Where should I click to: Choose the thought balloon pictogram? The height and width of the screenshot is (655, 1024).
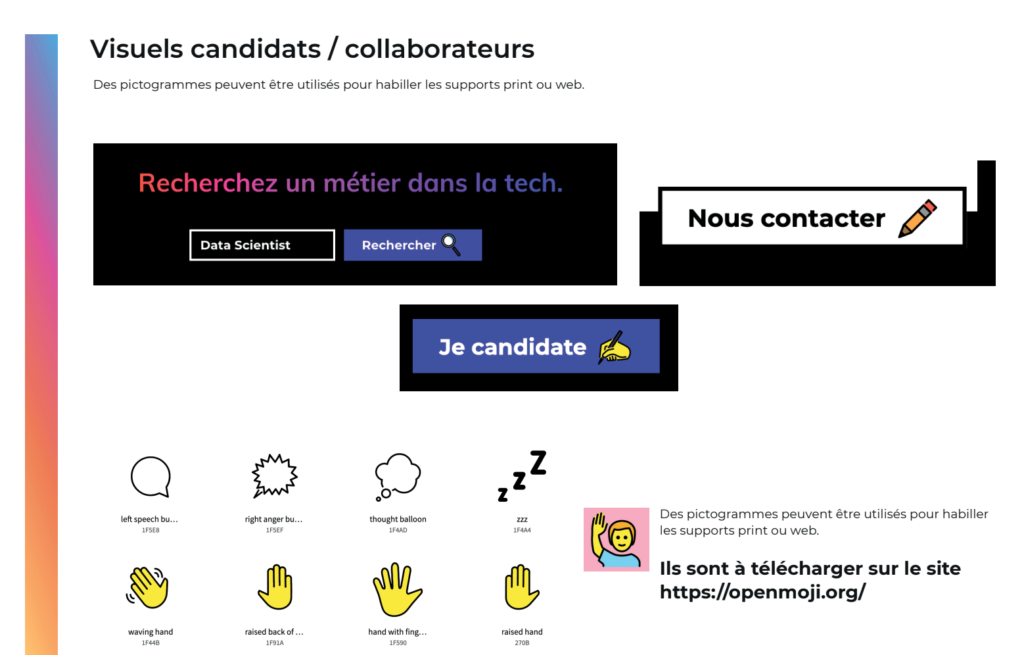(398, 477)
